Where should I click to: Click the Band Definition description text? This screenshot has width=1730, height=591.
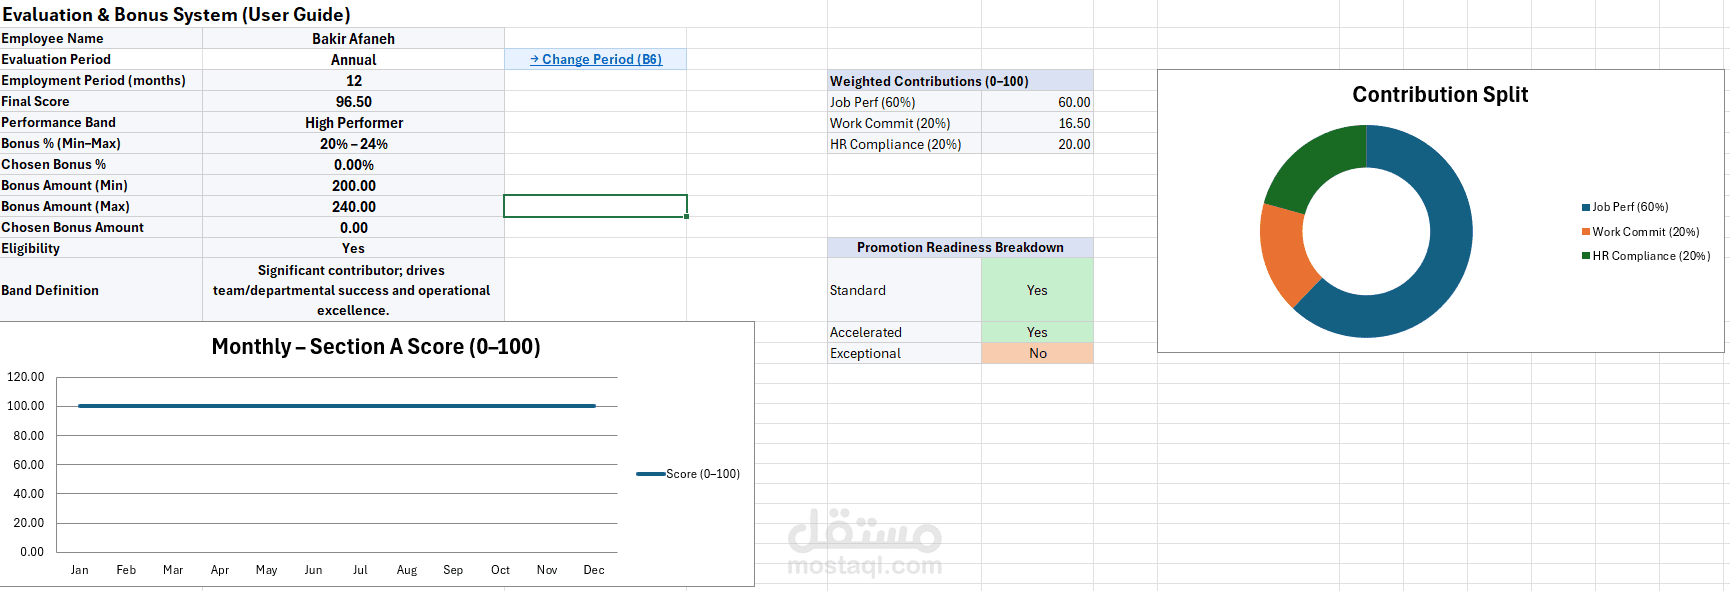(351, 290)
